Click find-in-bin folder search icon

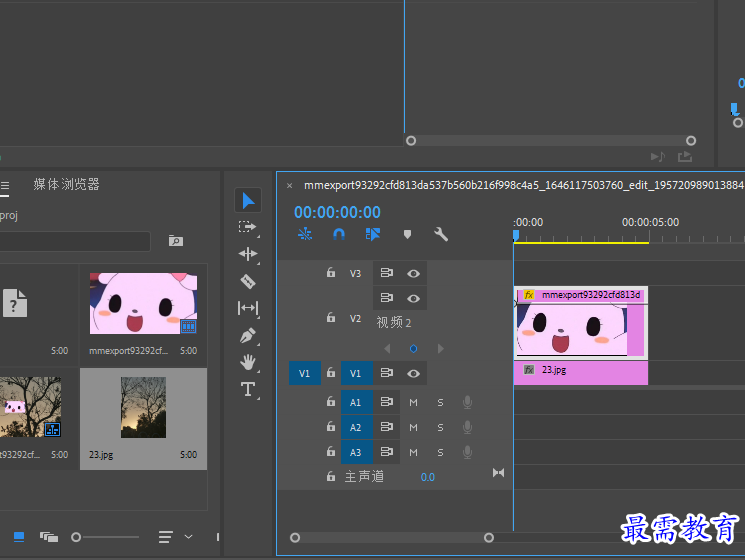176,241
